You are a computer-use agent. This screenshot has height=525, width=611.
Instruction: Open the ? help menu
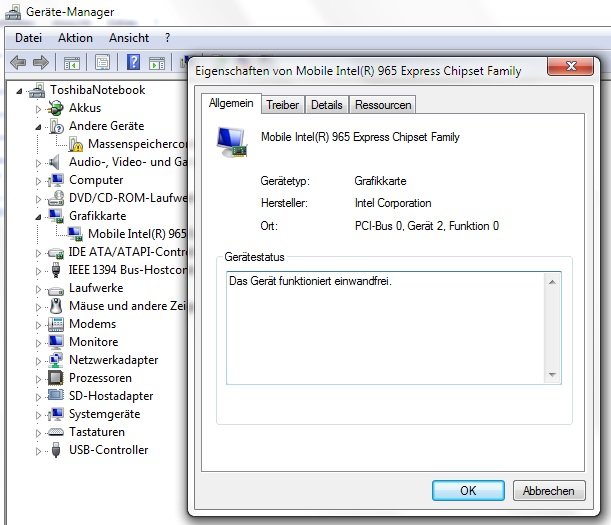pos(168,38)
